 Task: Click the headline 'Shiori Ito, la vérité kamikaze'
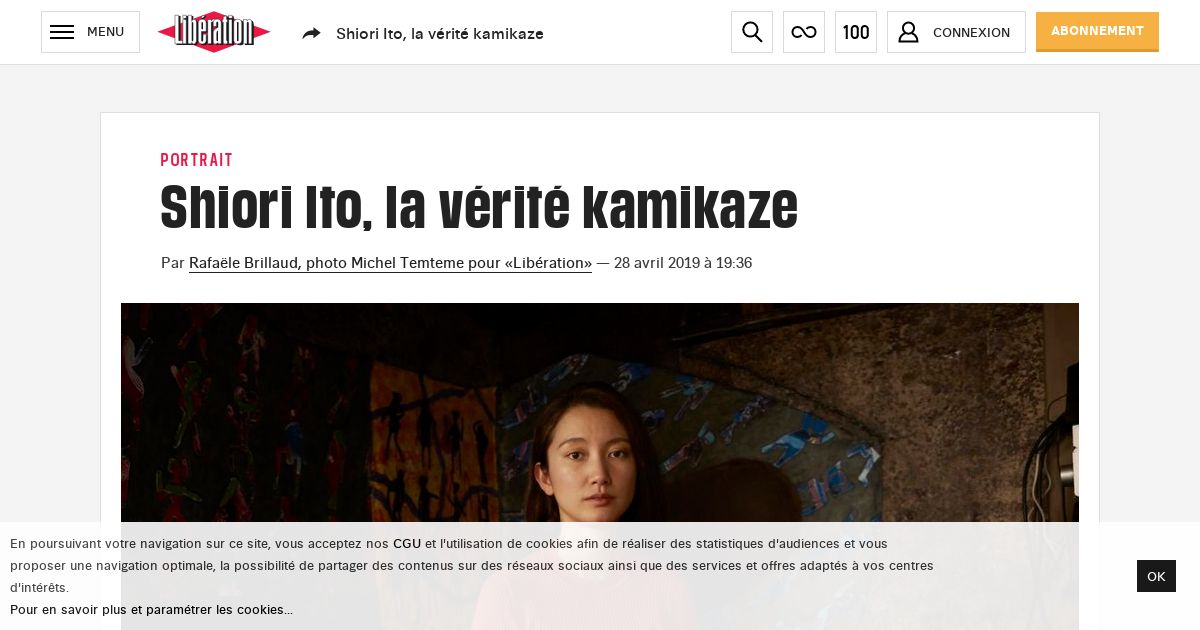tap(479, 208)
